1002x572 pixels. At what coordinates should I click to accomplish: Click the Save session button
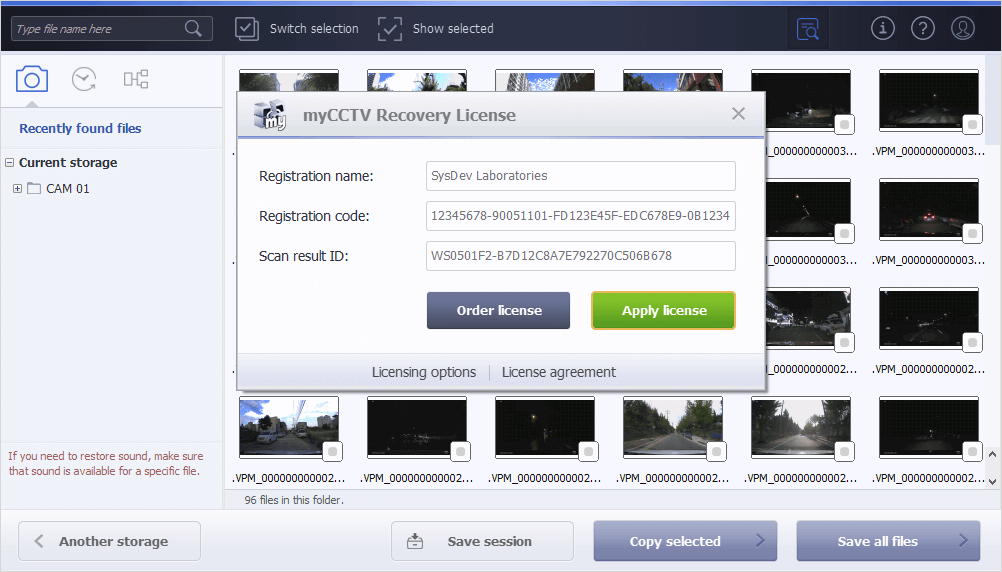pyautogui.click(x=482, y=541)
